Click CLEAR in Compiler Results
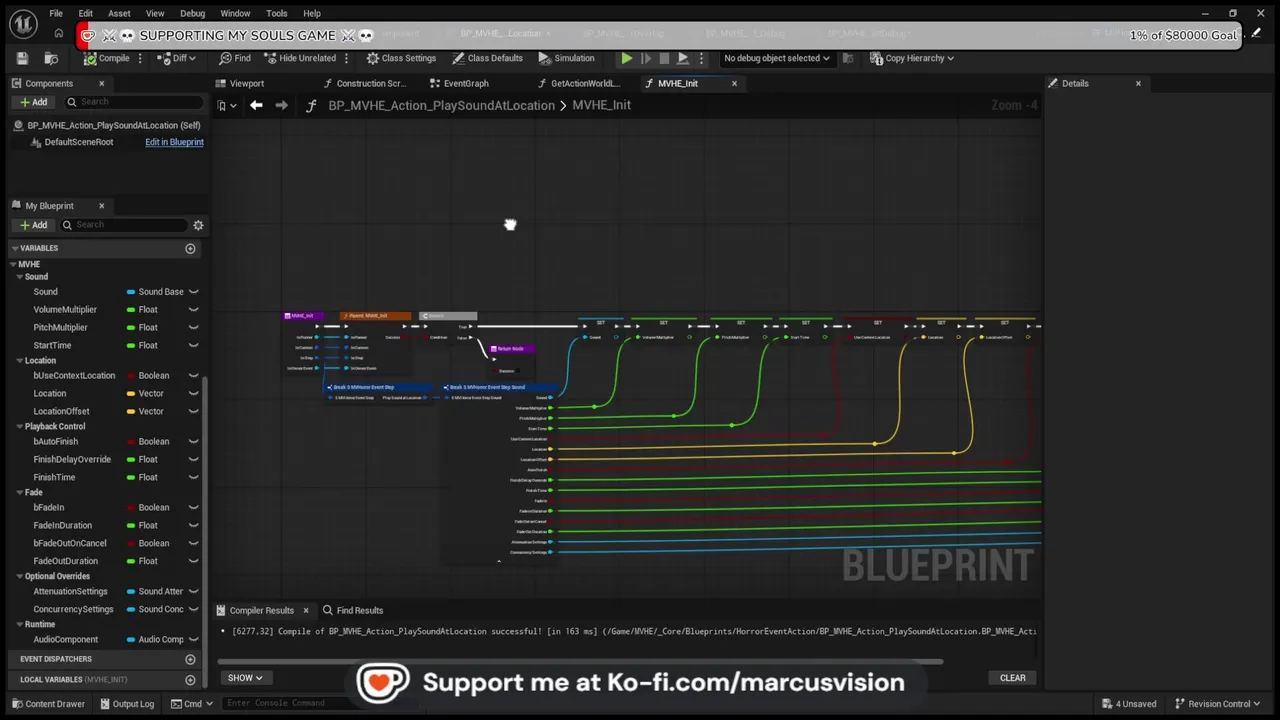1280x720 pixels. pos(1012,678)
